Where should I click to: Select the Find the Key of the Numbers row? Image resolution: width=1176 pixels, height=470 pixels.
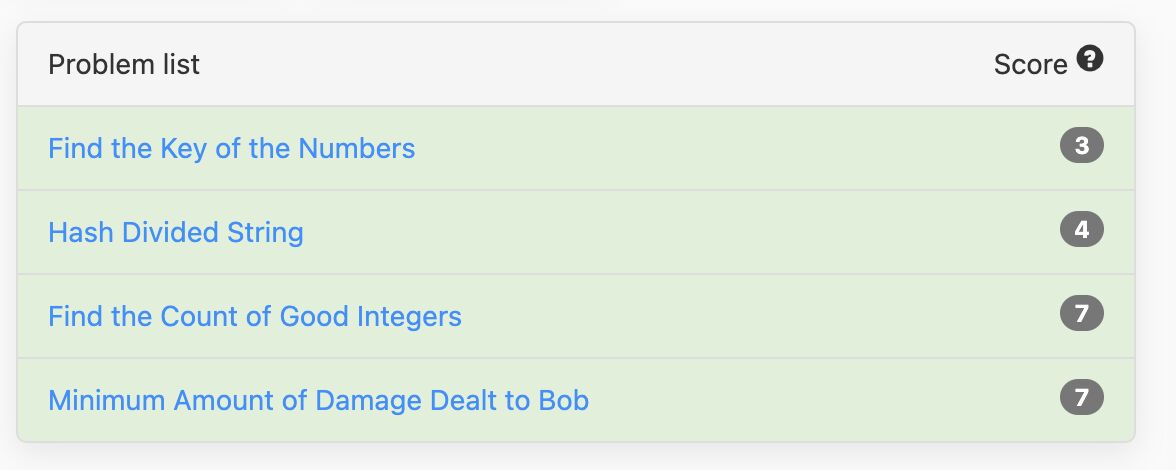576,148
